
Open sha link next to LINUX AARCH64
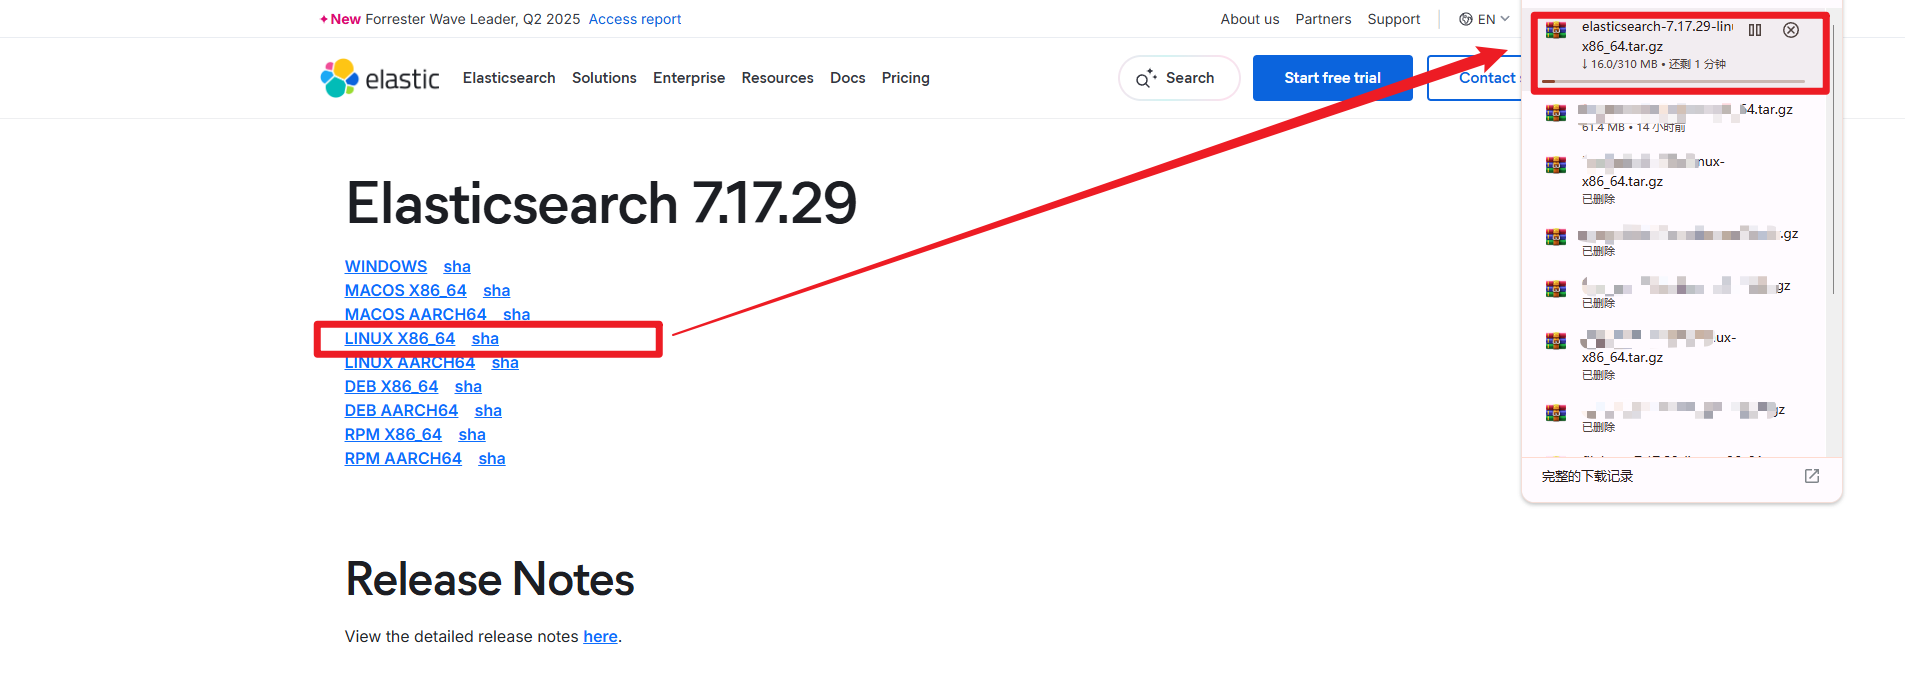pos(505,362)
